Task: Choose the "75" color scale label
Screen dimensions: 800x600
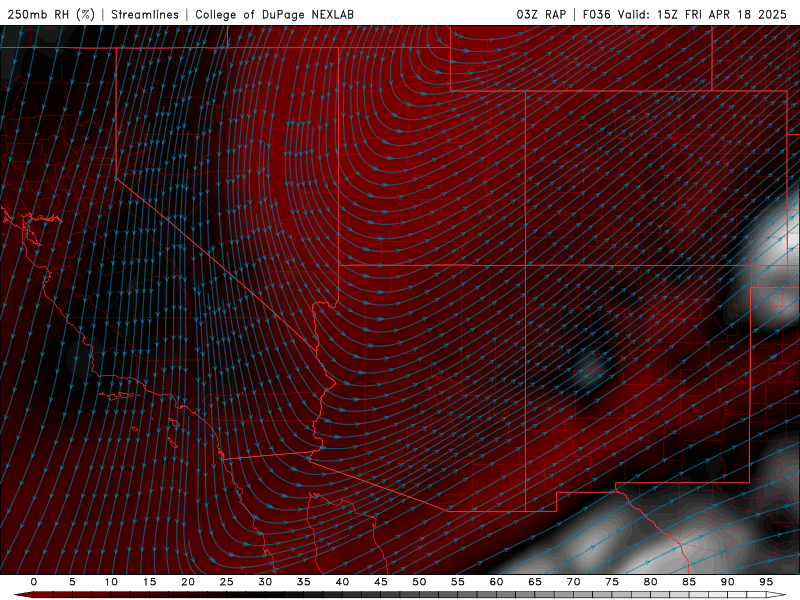Action: pos(612,582)
